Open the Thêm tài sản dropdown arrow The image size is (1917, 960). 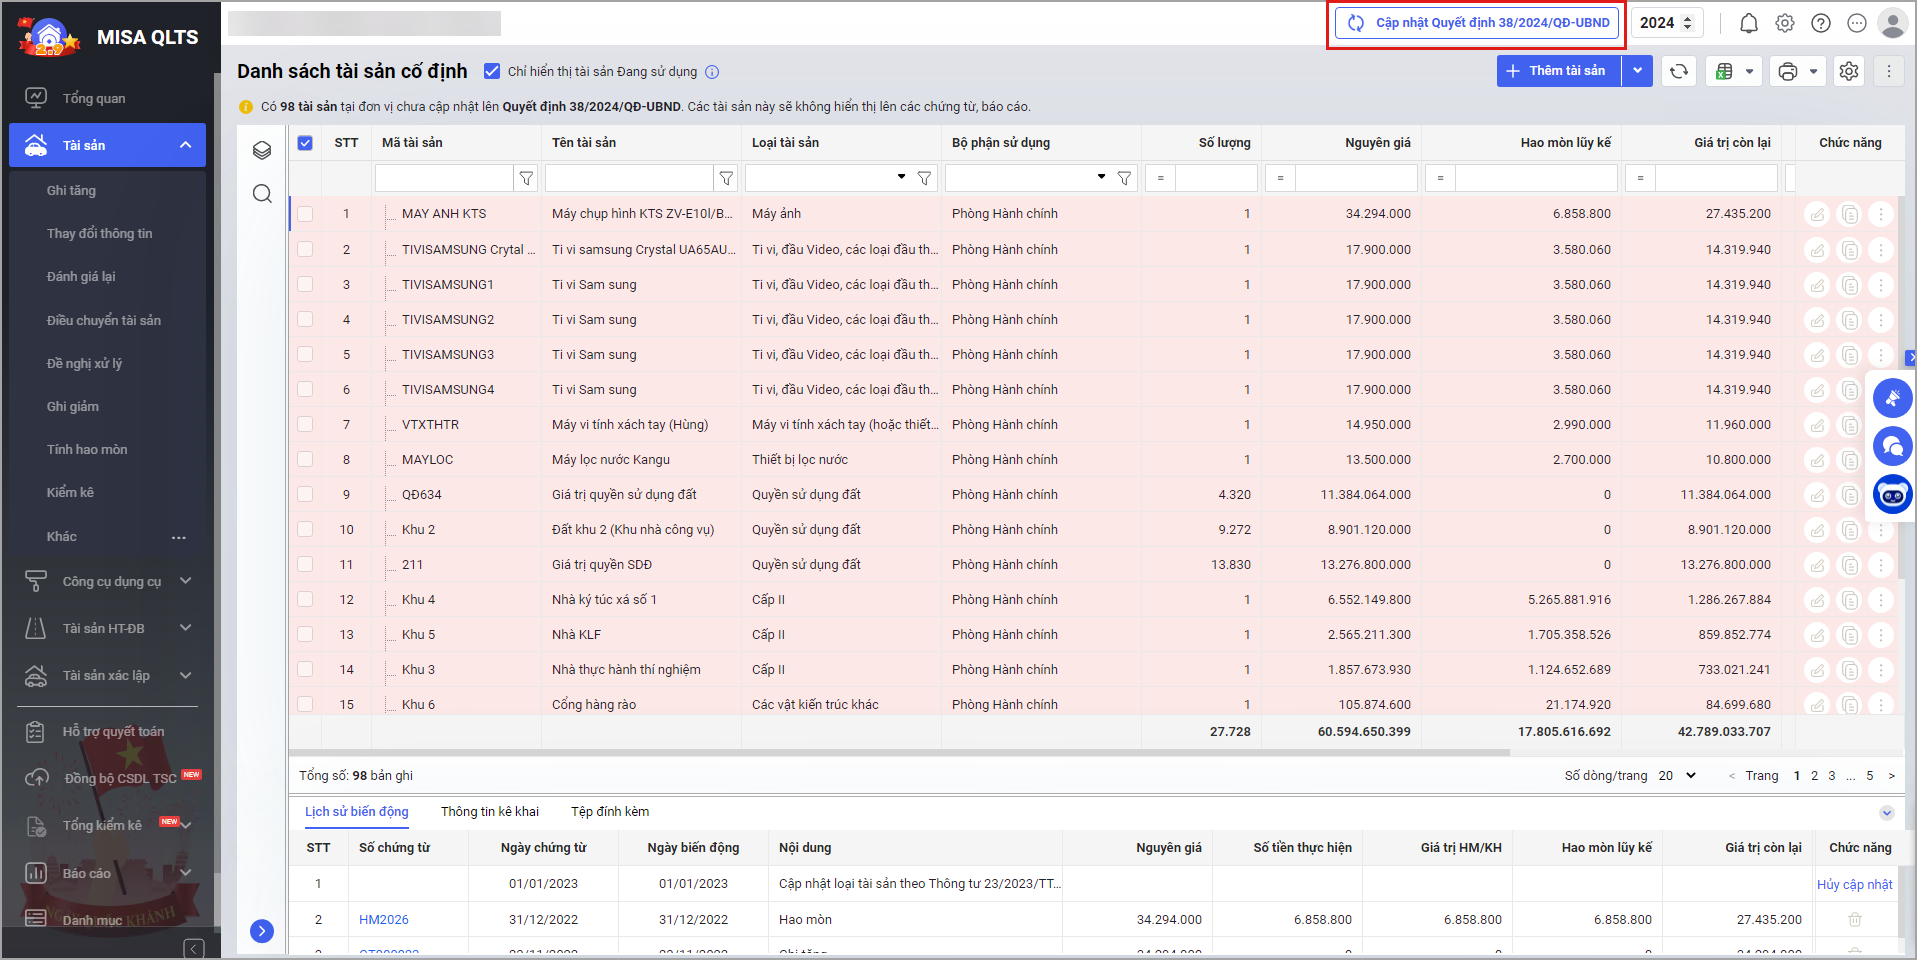coord(1637,71)
